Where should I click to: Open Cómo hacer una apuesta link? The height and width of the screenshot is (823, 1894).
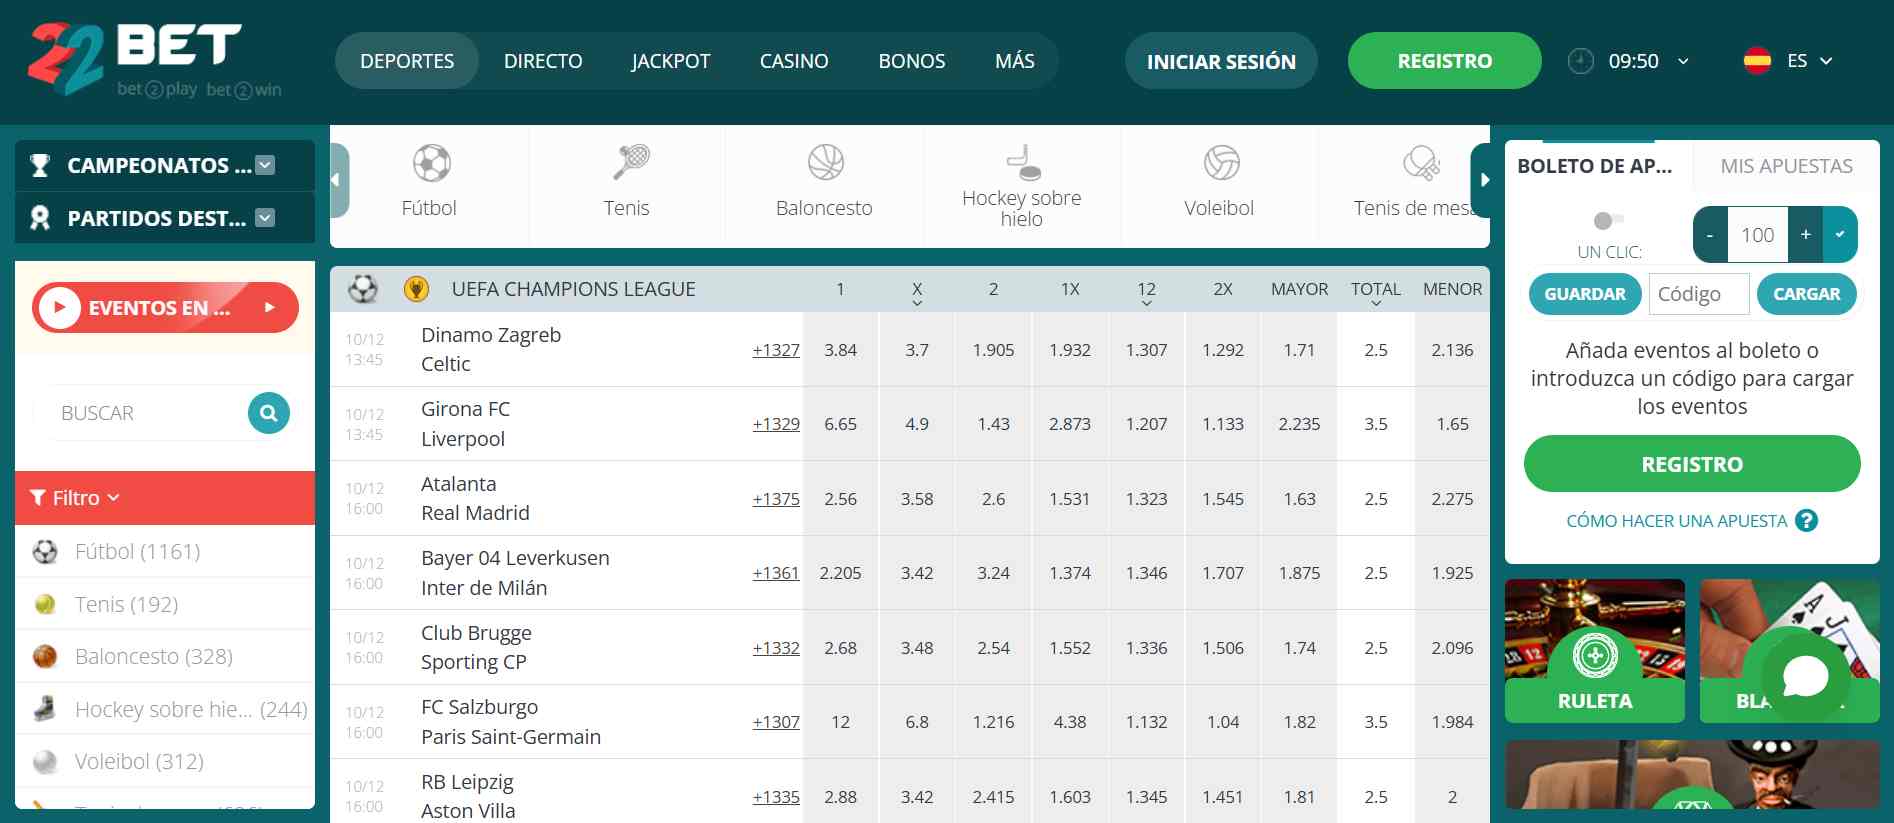(x=1677, y=521)
